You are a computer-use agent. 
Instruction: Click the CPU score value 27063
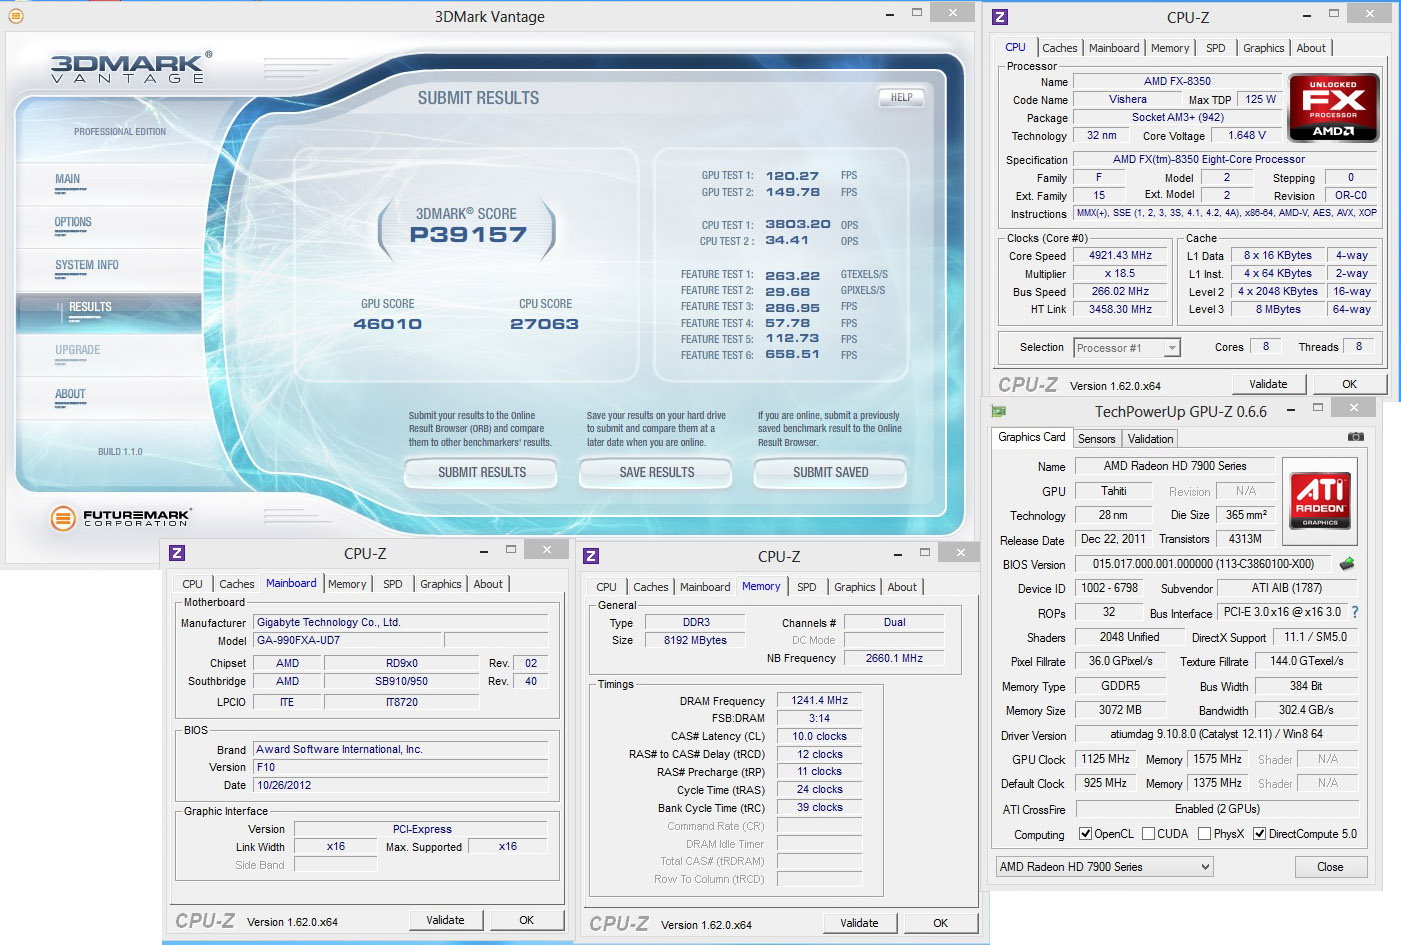544,324
